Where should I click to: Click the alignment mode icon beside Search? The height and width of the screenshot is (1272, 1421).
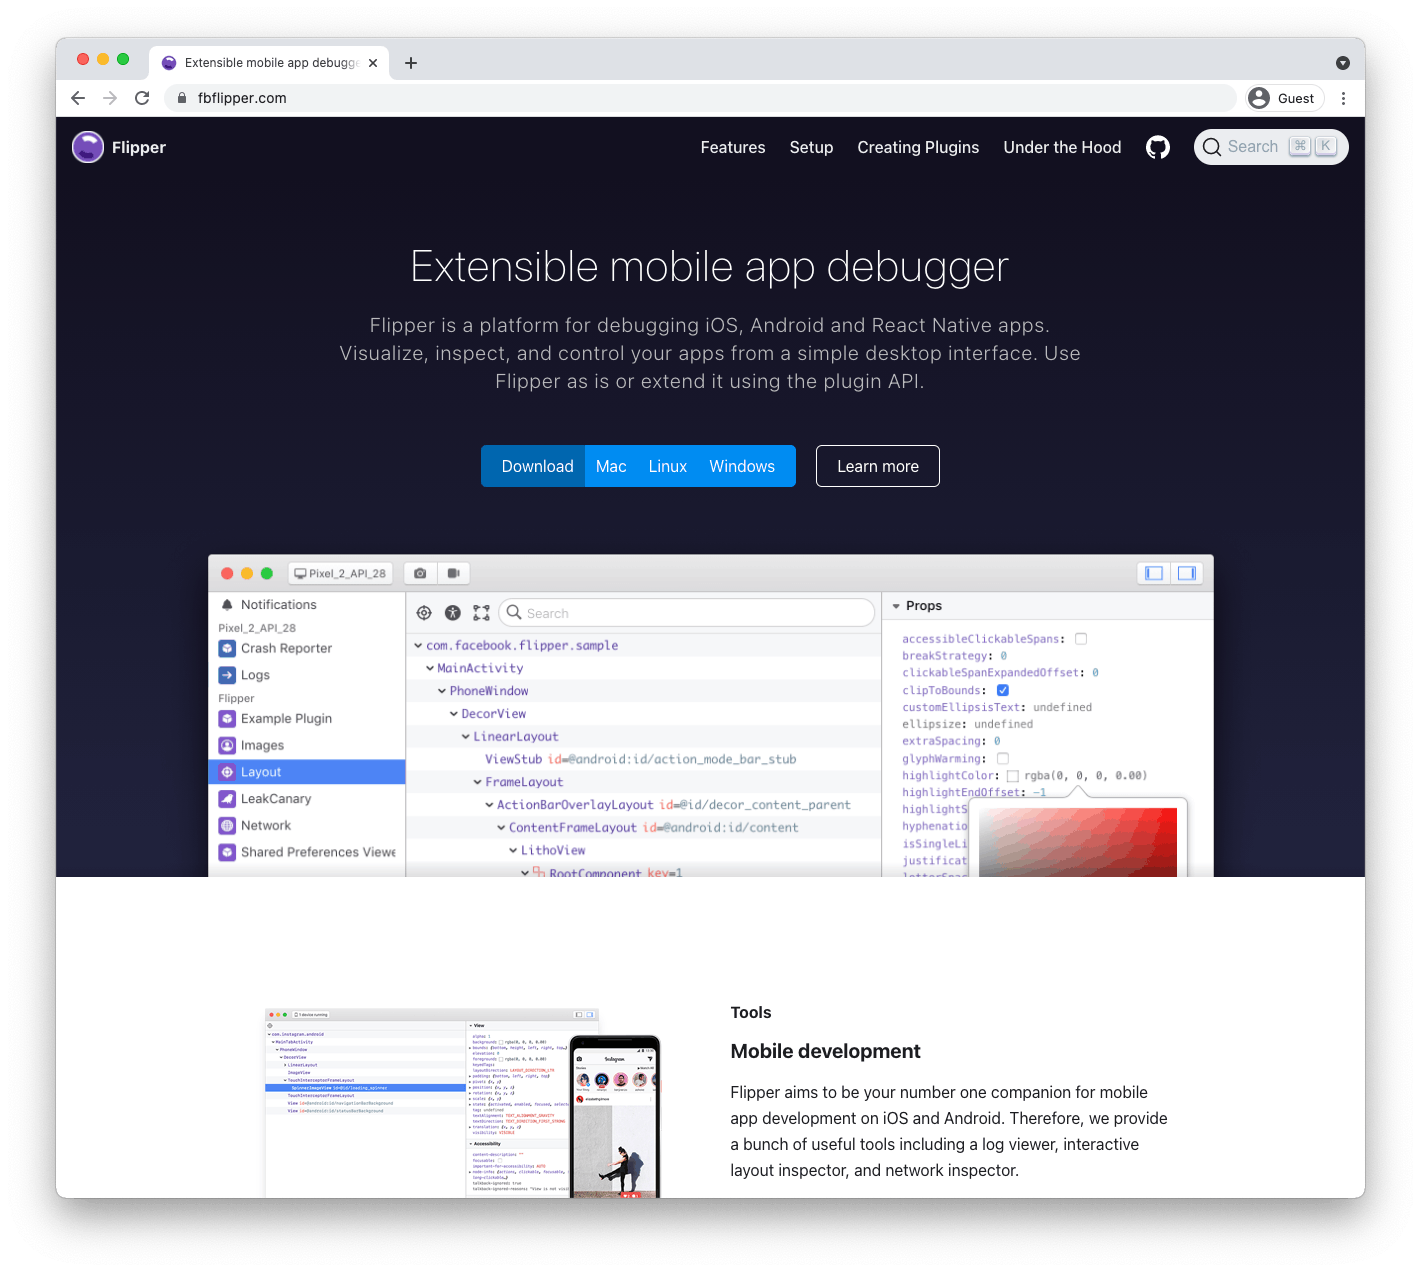pos(482,613)
